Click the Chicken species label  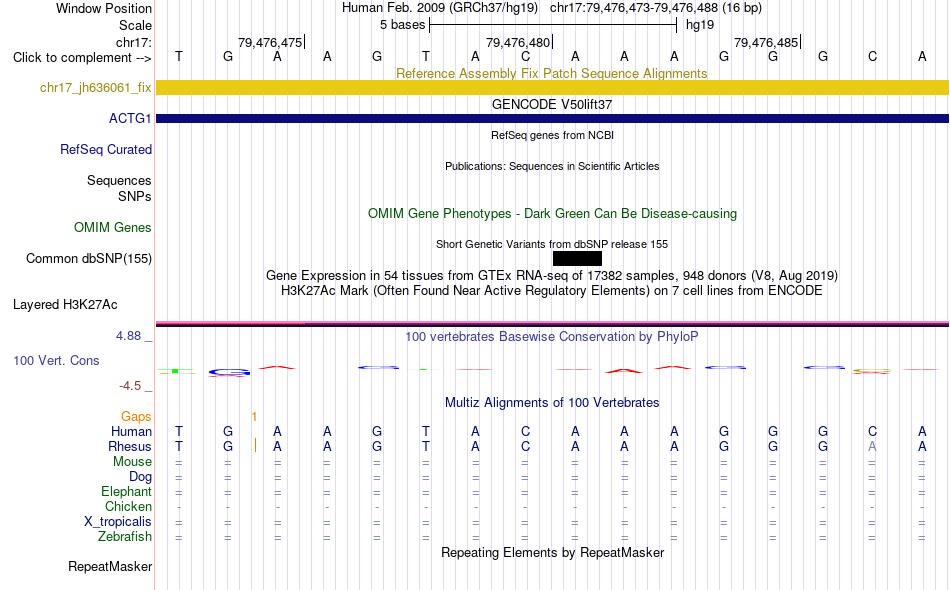pos(128,506)
